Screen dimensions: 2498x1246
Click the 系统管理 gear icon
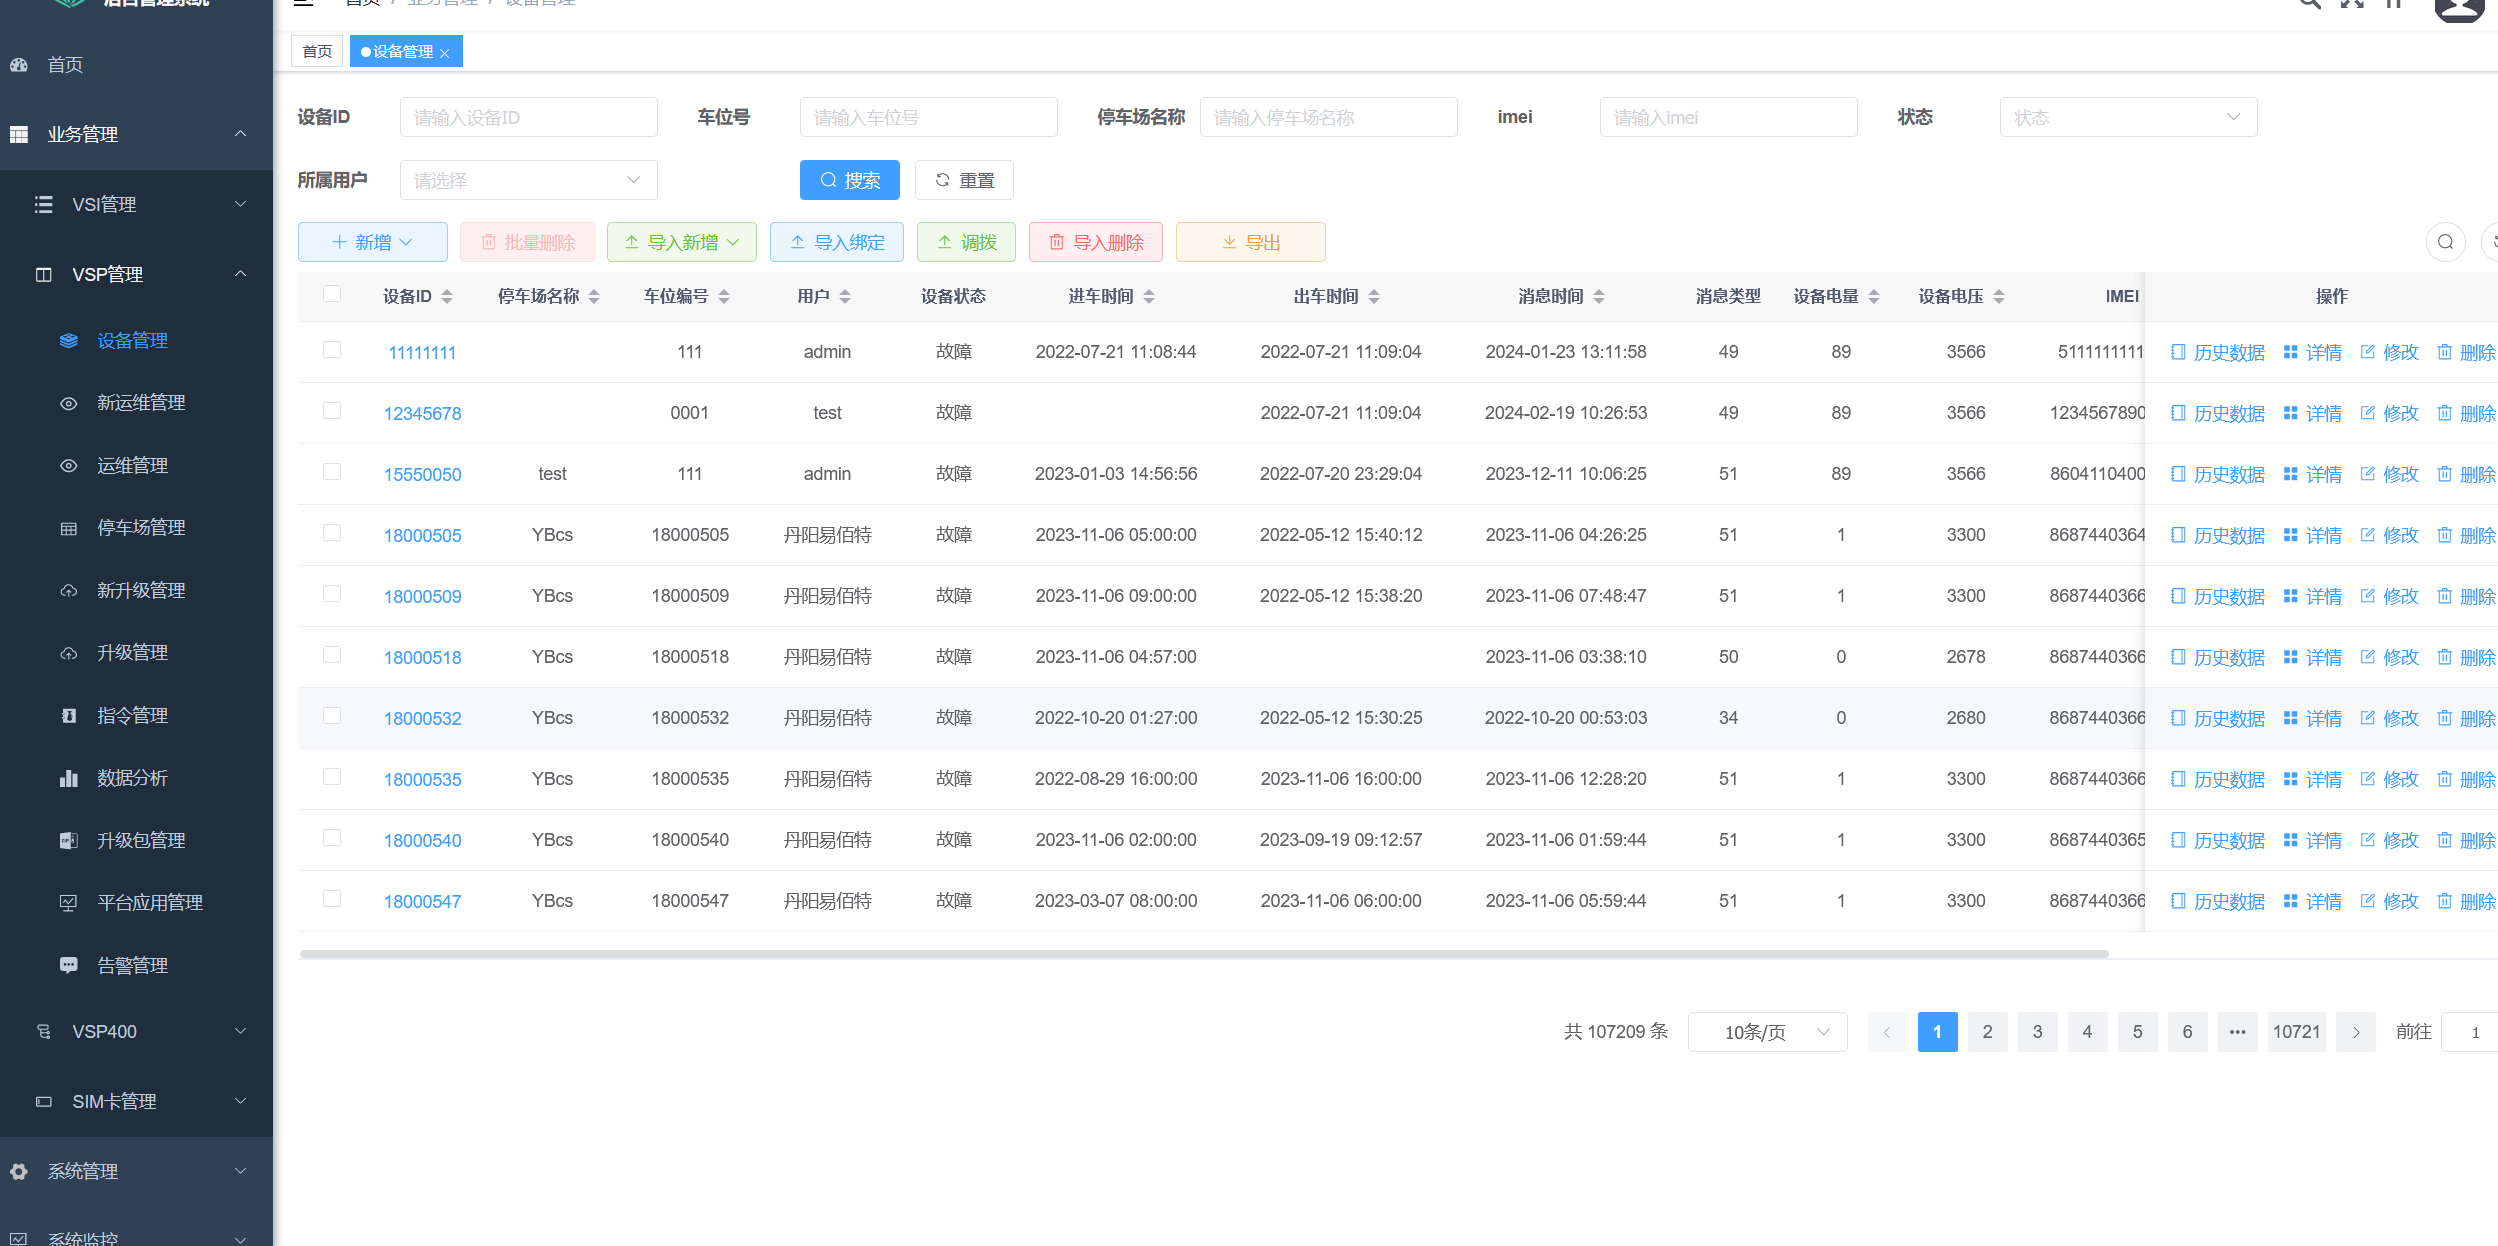pos(19,1171)
